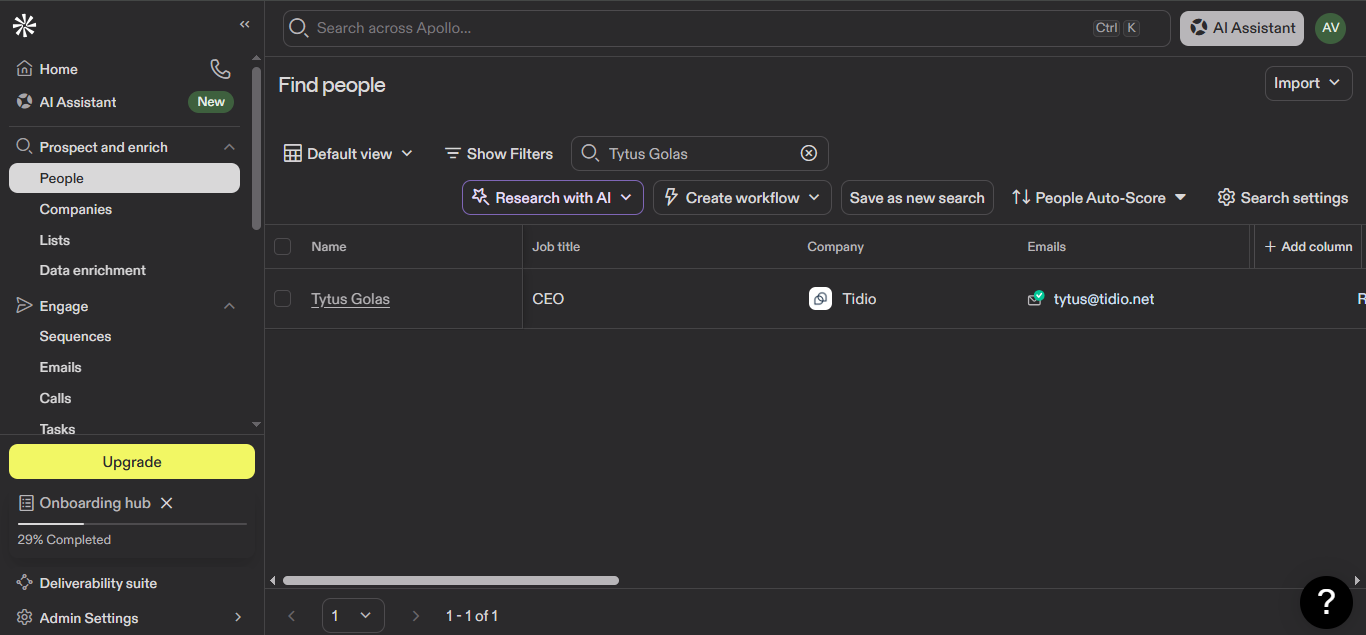
Task: Expand Admin Settings arrow
Action: pos(237,618)
